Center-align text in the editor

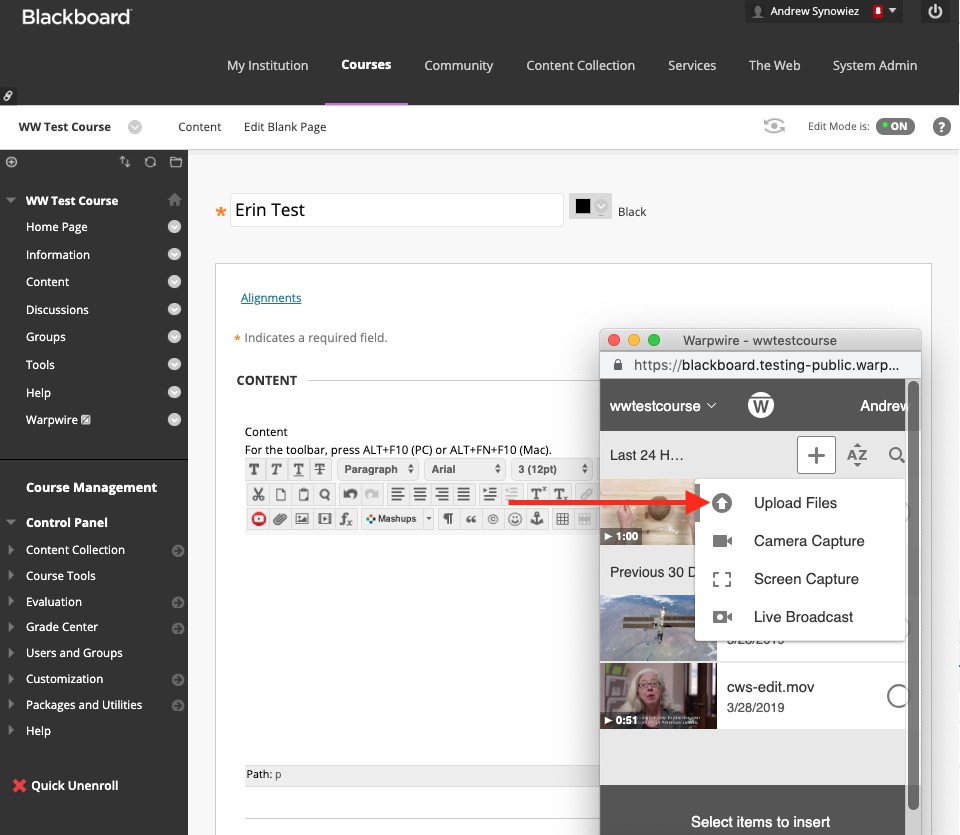tap(420, 494)
